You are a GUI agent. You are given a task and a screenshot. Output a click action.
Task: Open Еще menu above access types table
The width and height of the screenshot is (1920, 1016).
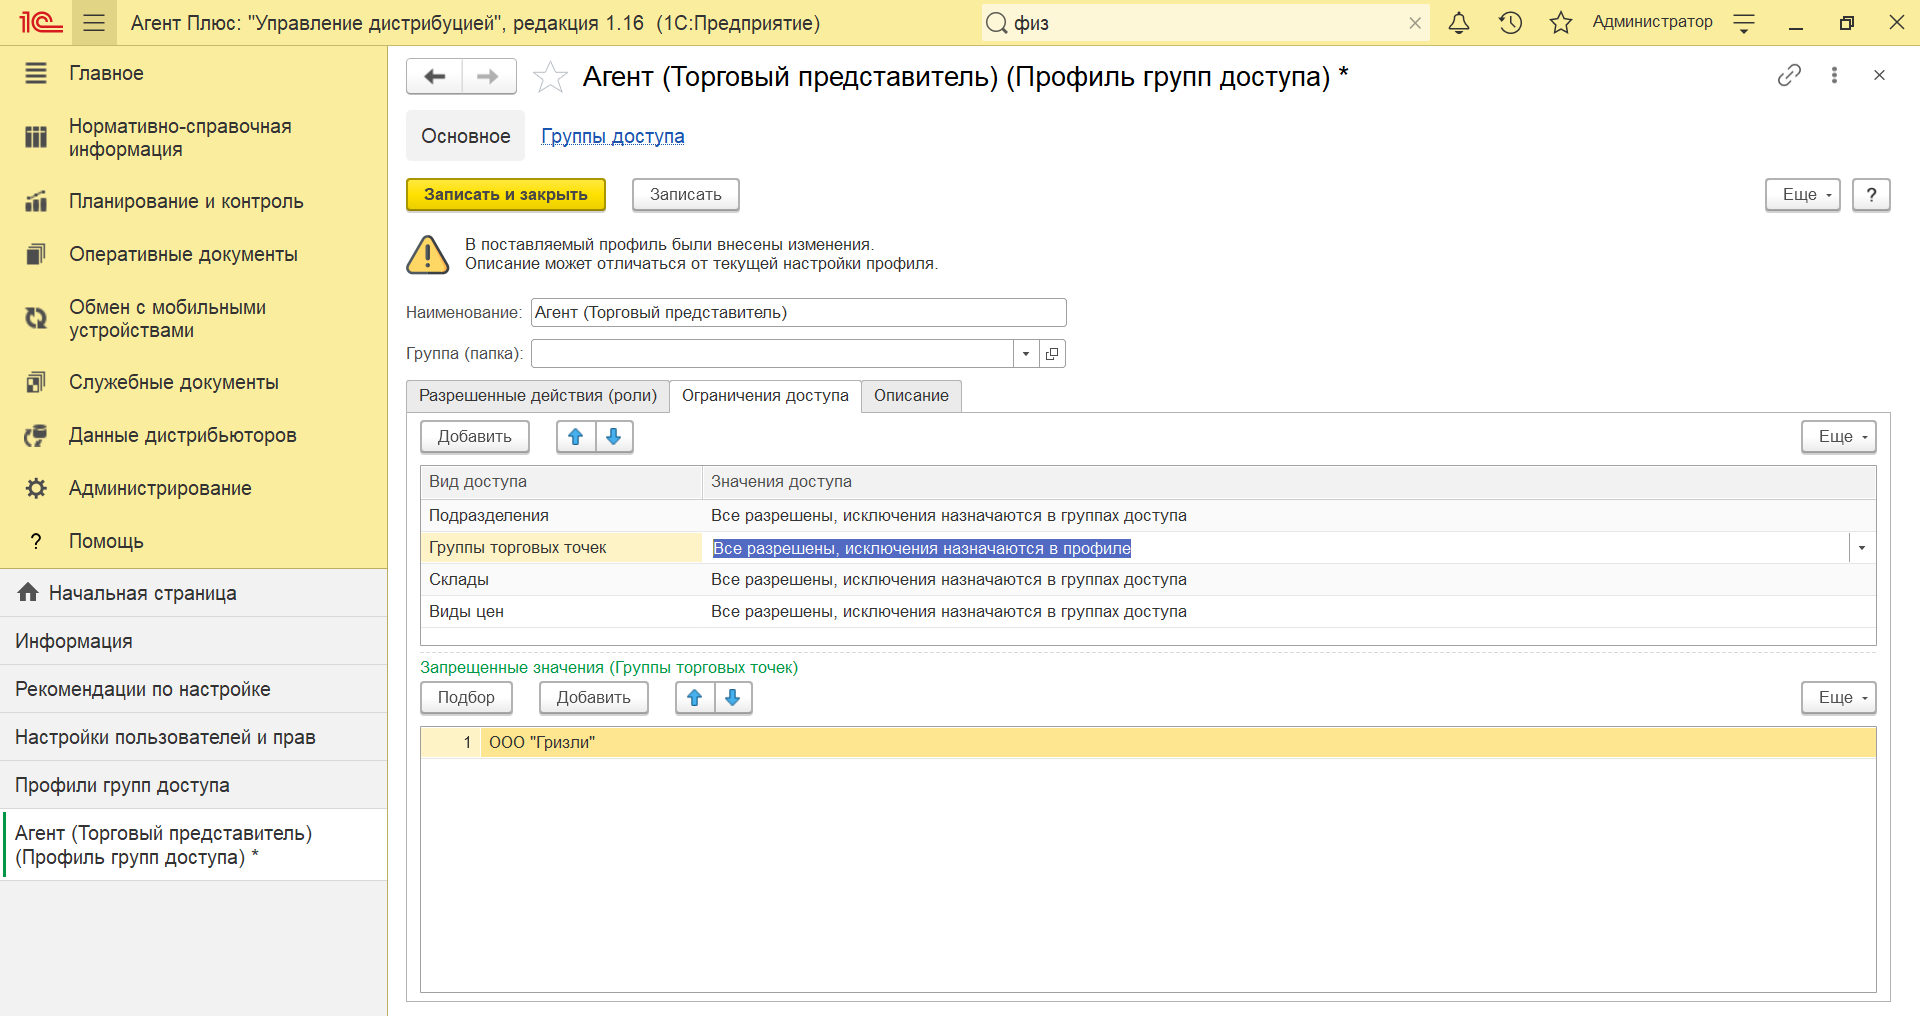click(x=1838, y=437)
